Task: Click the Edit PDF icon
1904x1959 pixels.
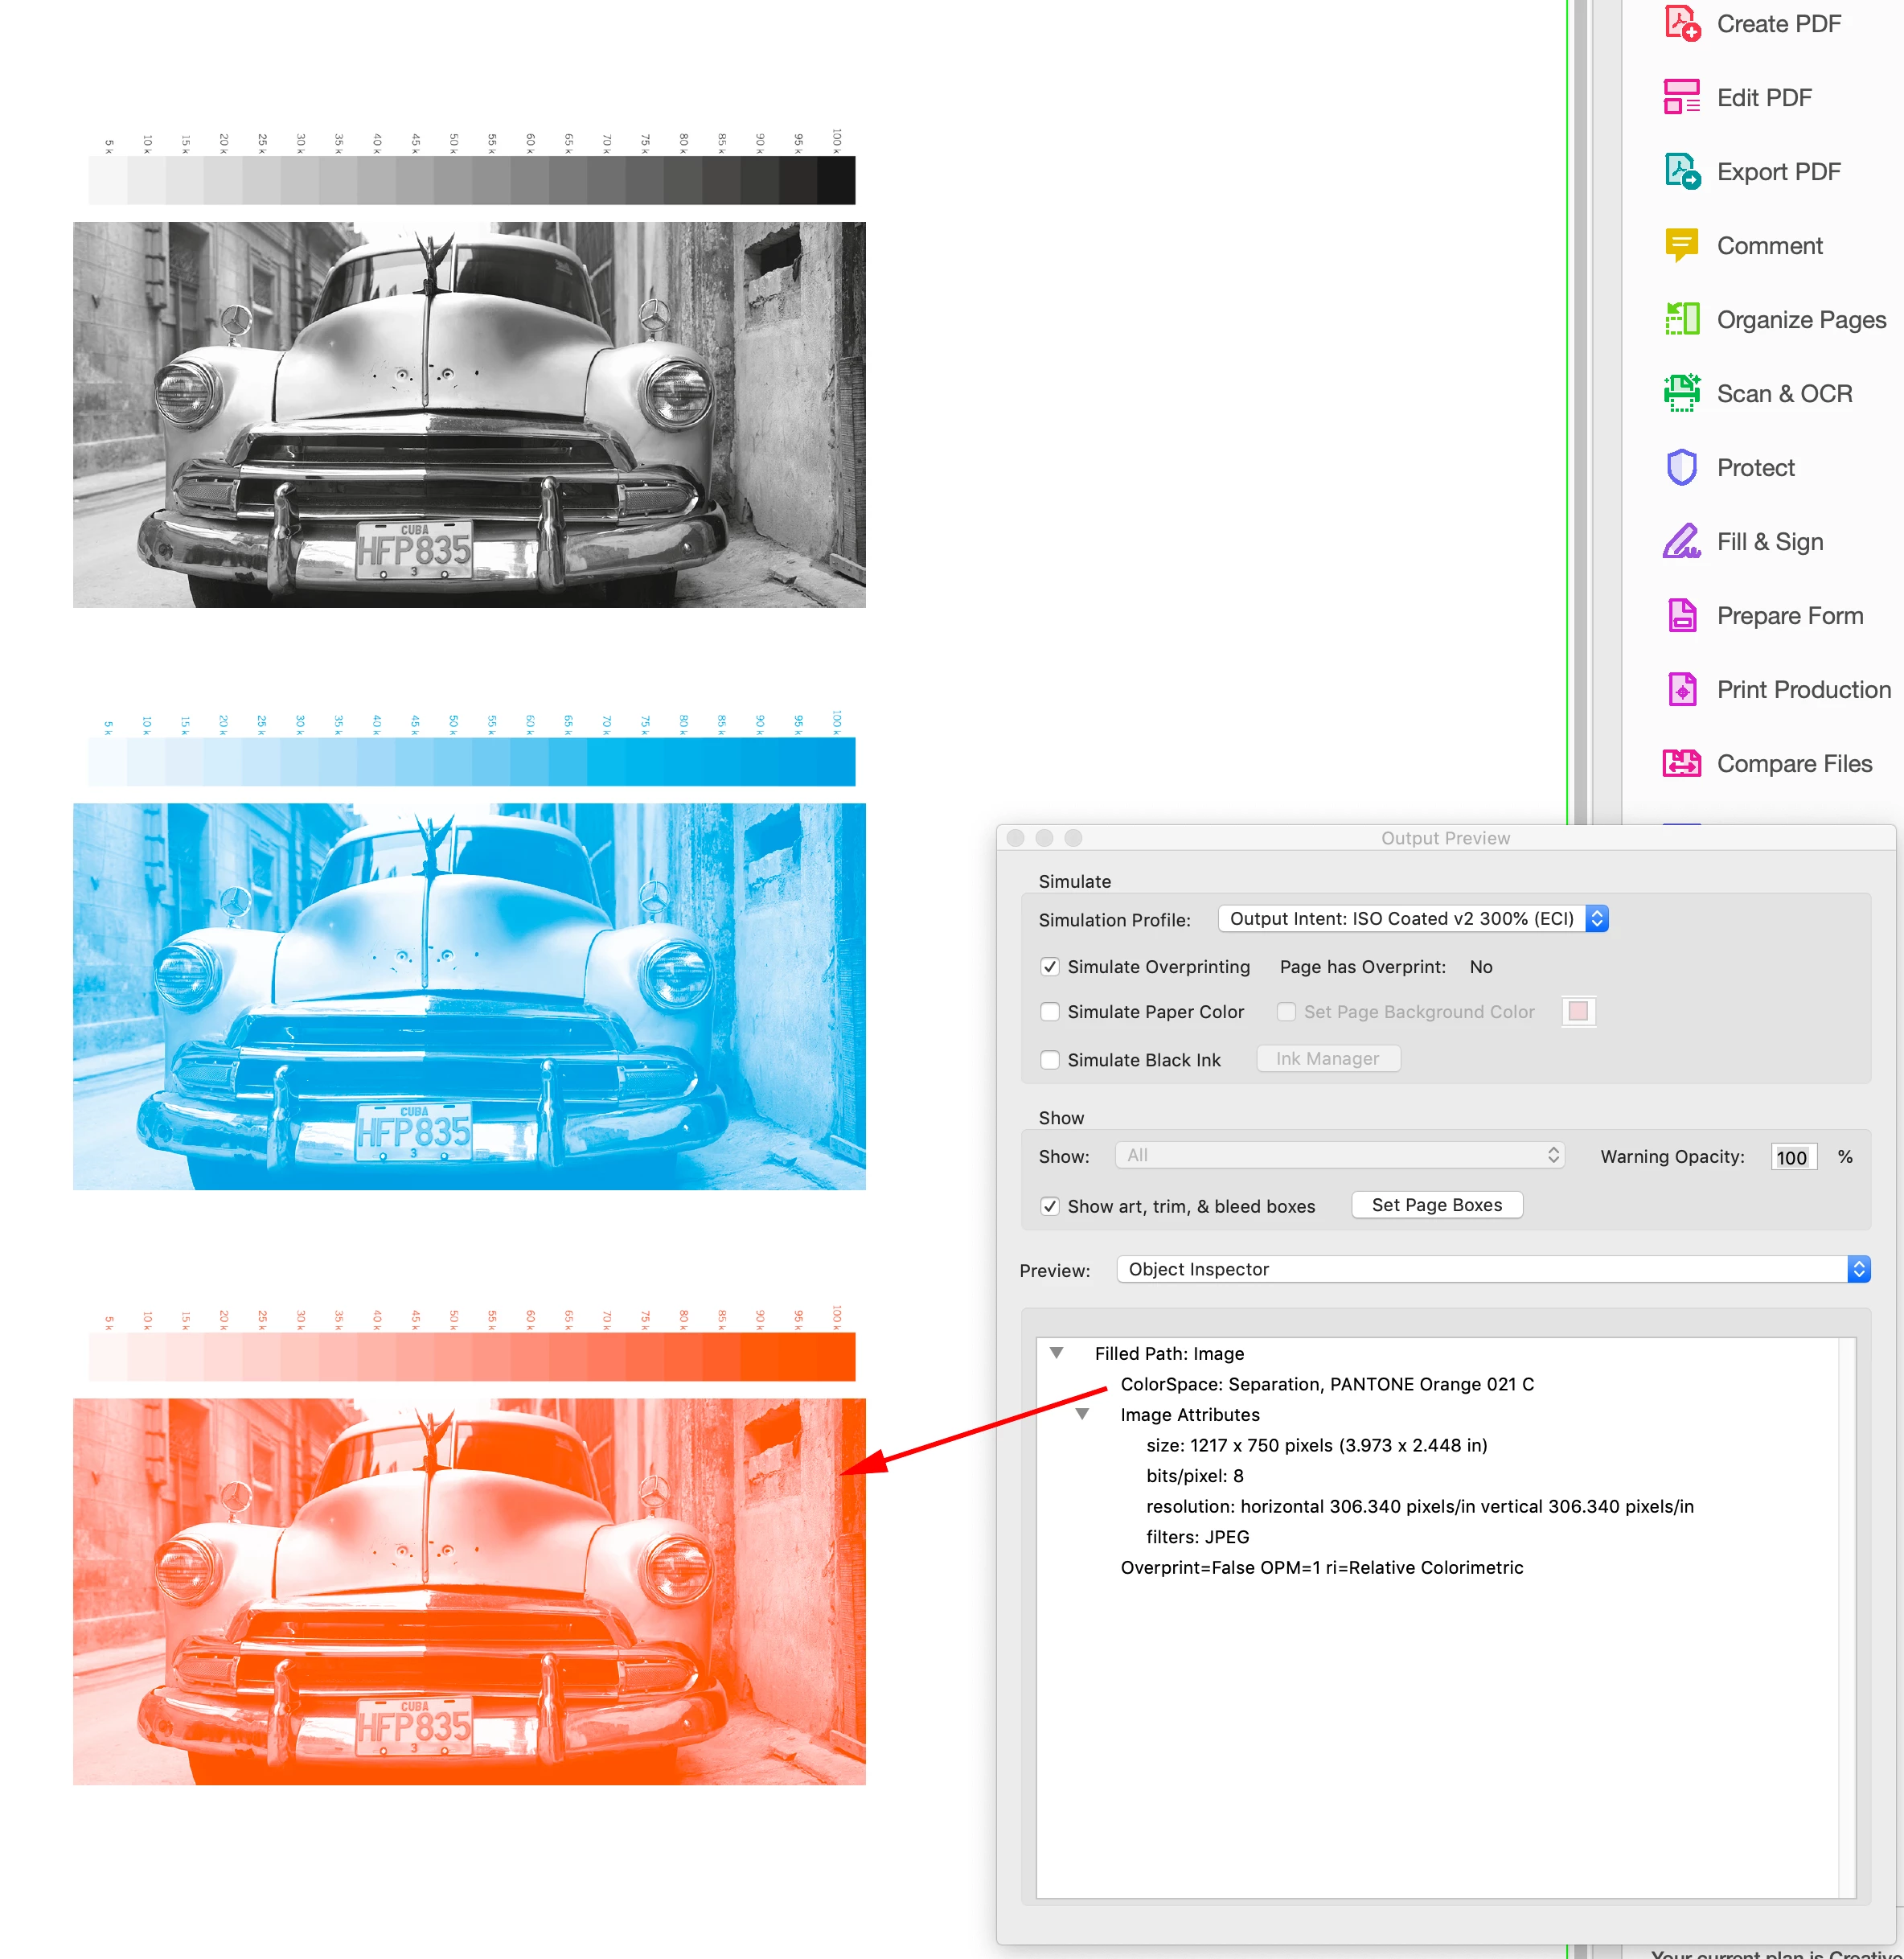Action: (1682, 97)
